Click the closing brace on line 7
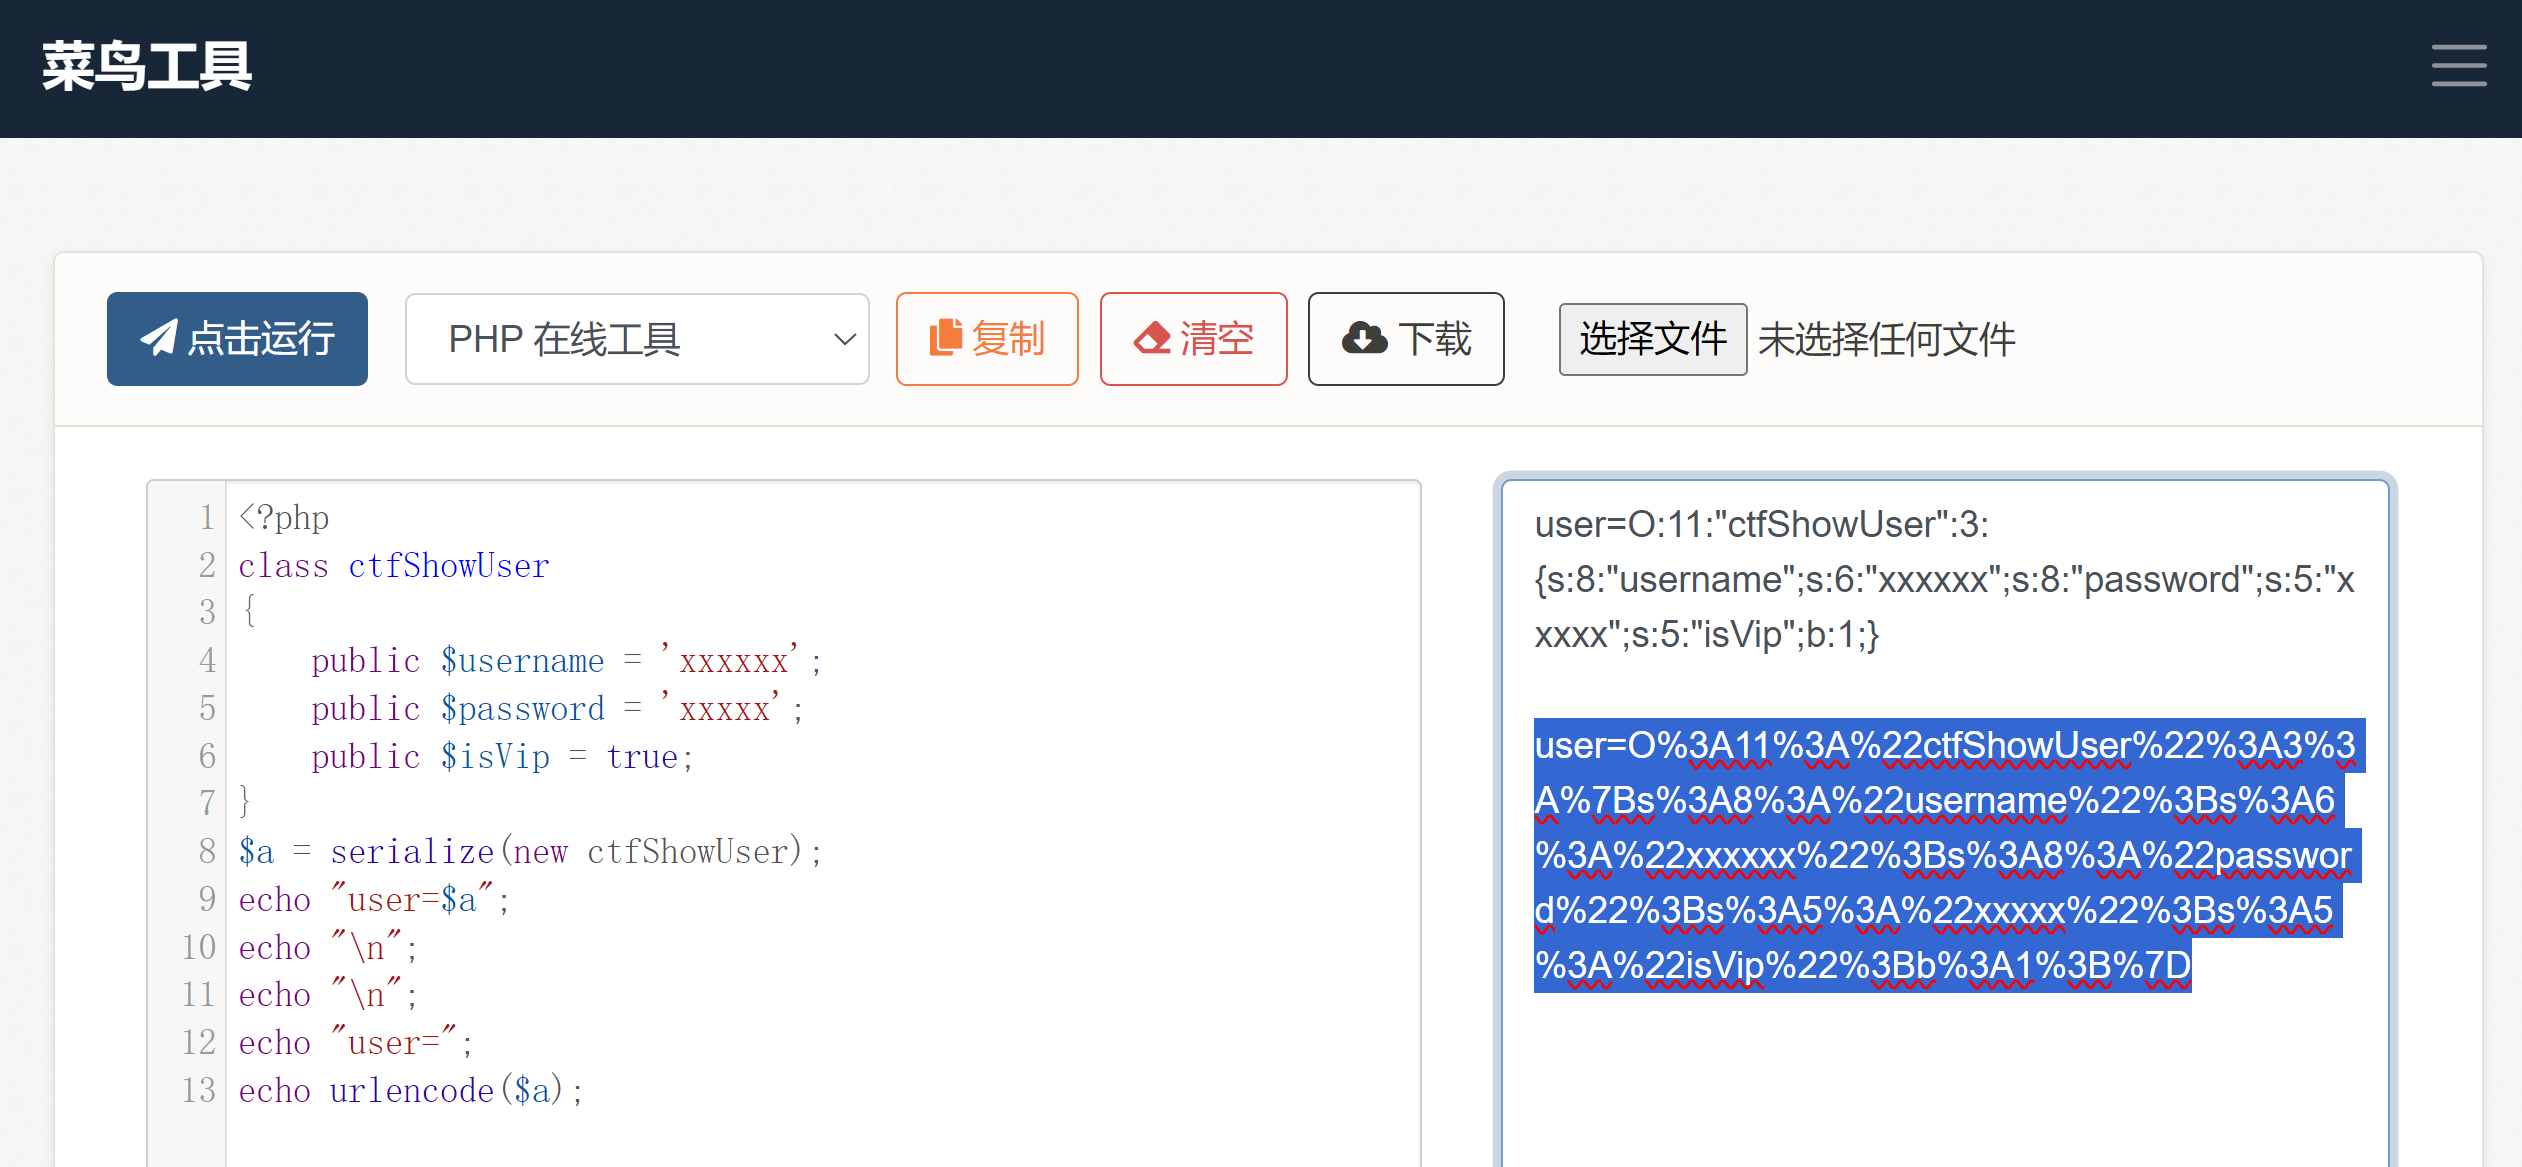The image size is (2522, 1167). (245, 803)
